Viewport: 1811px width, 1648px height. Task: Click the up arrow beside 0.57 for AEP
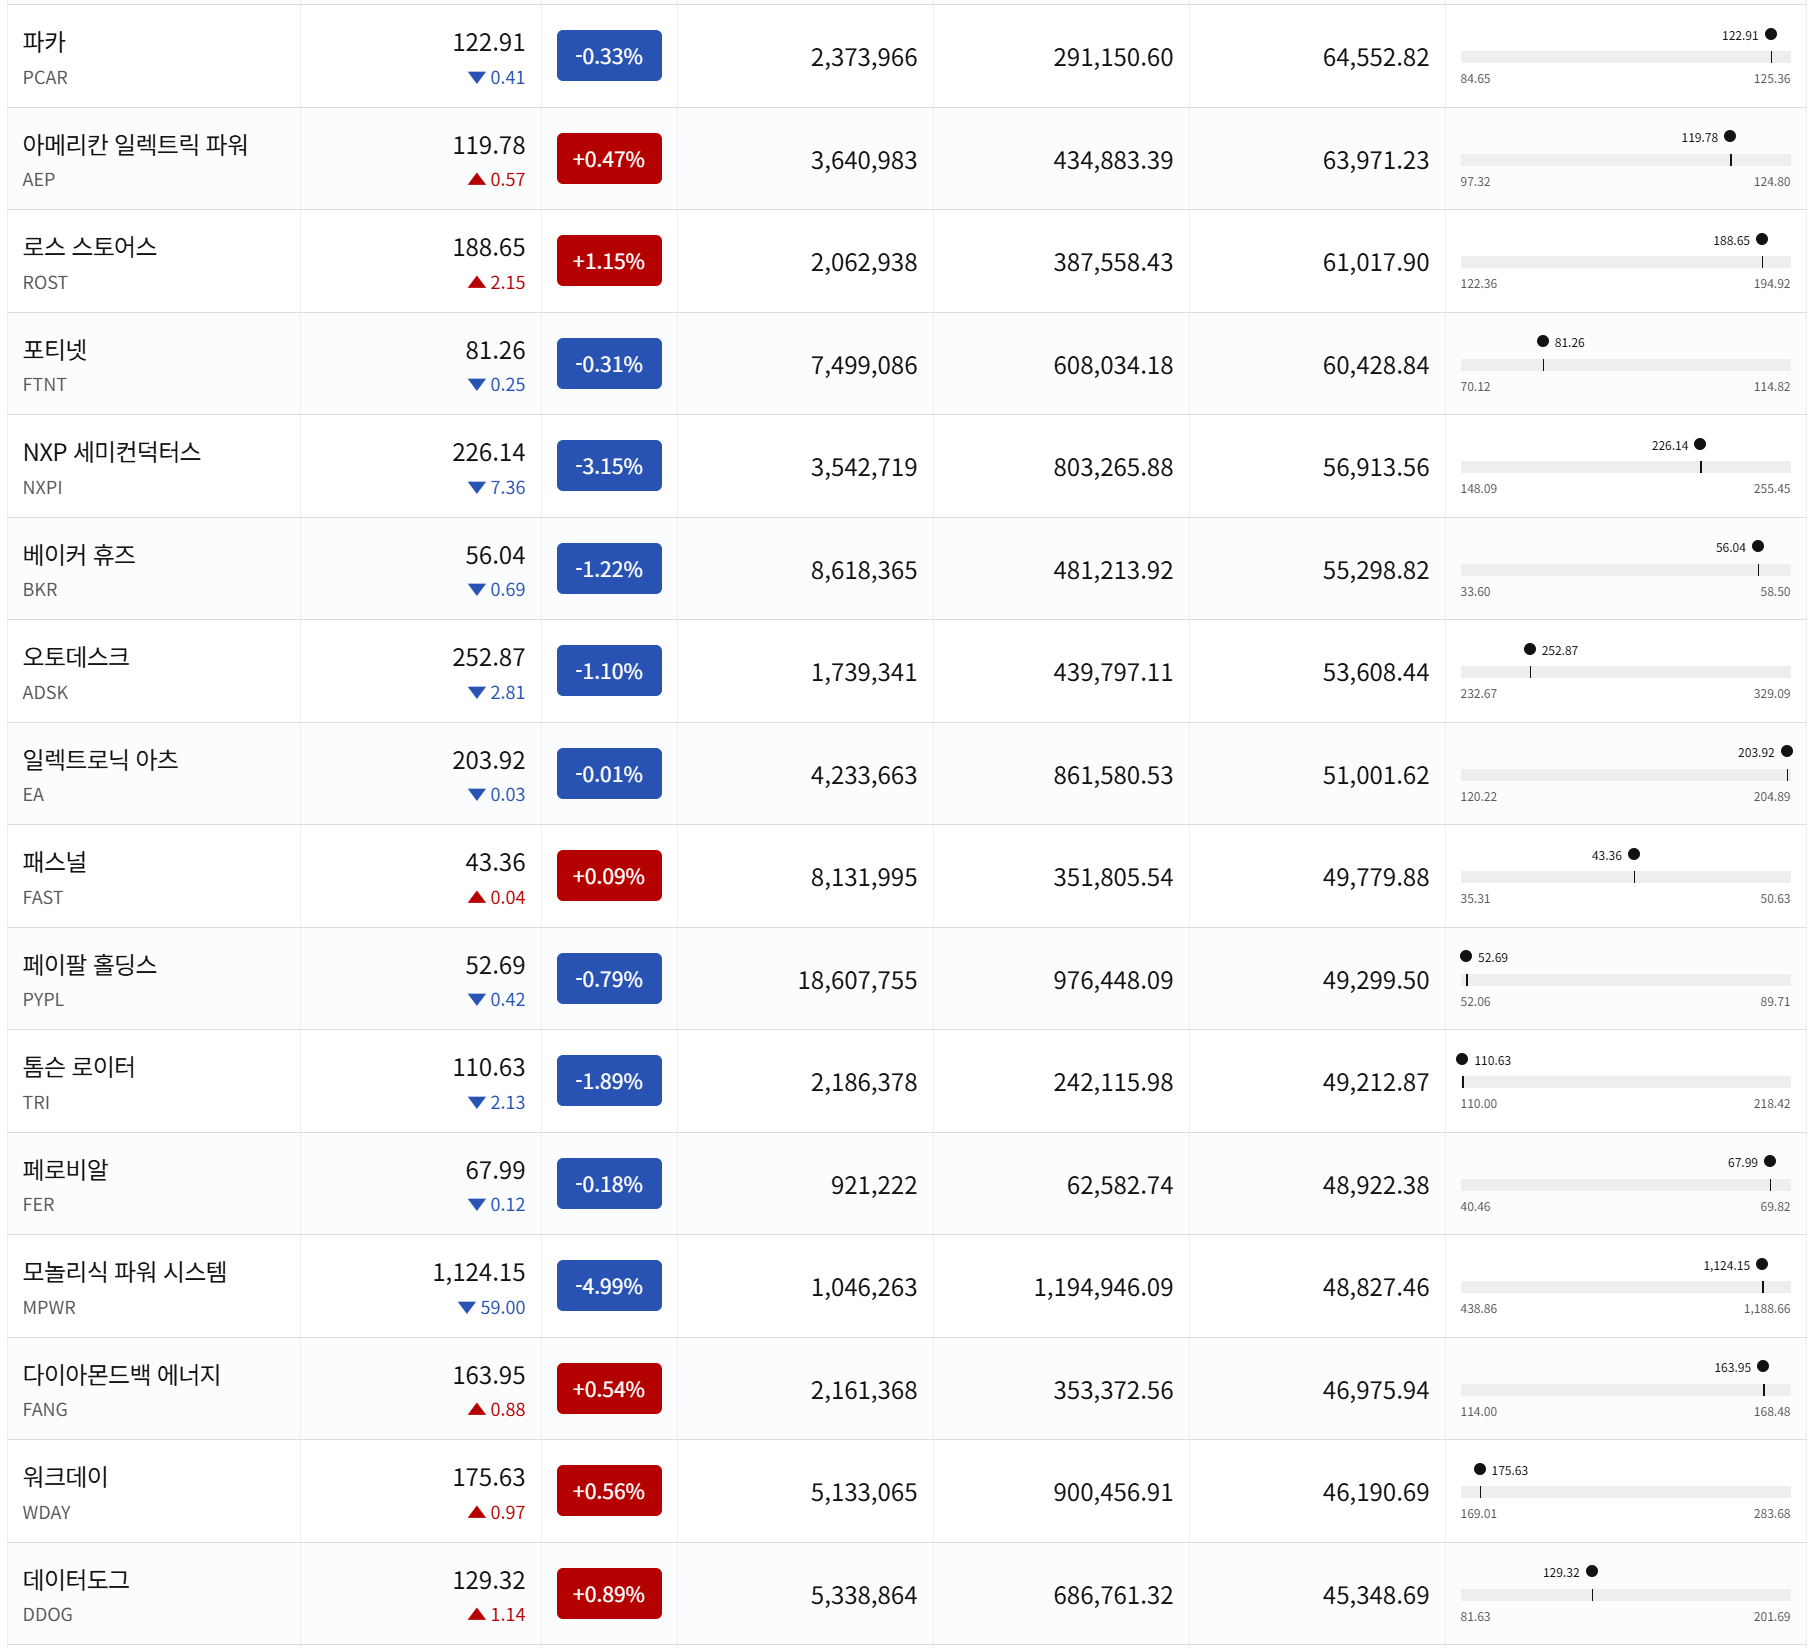click(x=477, y=180)
